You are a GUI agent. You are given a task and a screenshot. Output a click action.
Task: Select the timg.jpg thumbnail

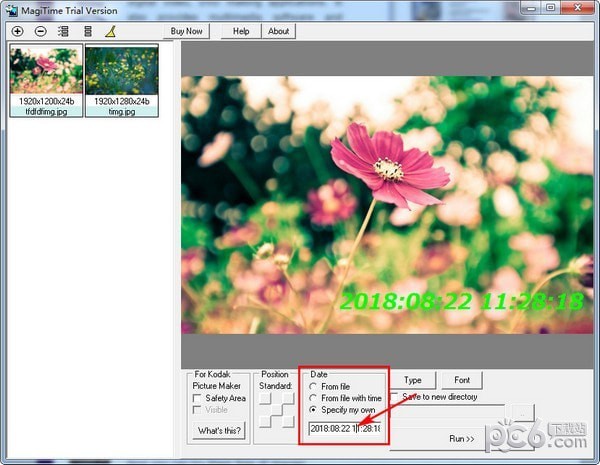[122, 80]
